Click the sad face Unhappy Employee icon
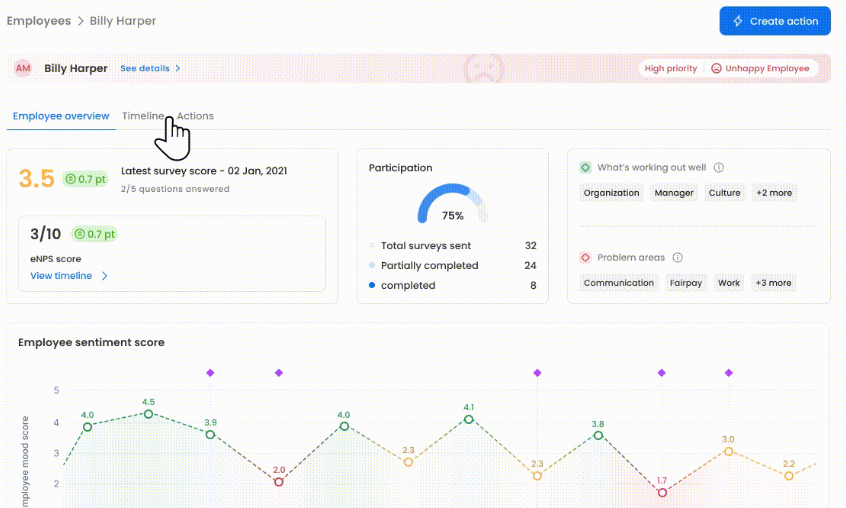Viewport: 846px width, 508px height. tap(716, 69)
